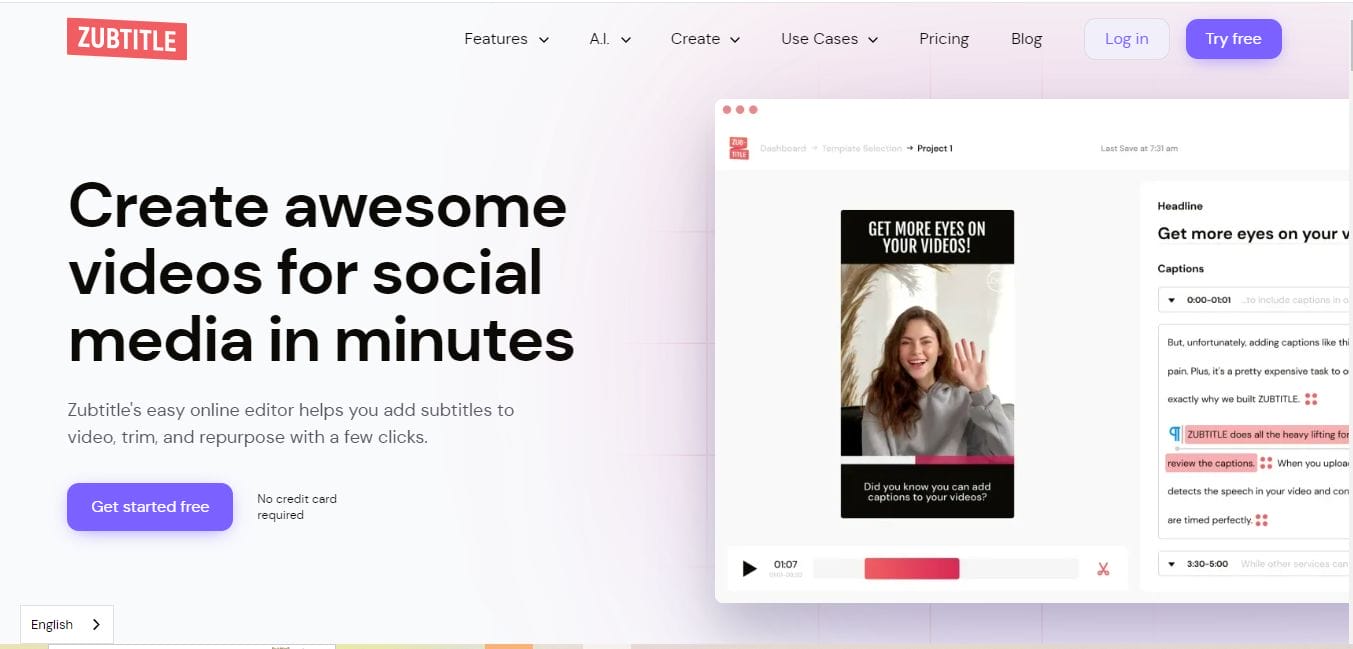Open the English language selector
Image resolution: width=1353 pixels, height=649 pixels.
coord(66,623)
